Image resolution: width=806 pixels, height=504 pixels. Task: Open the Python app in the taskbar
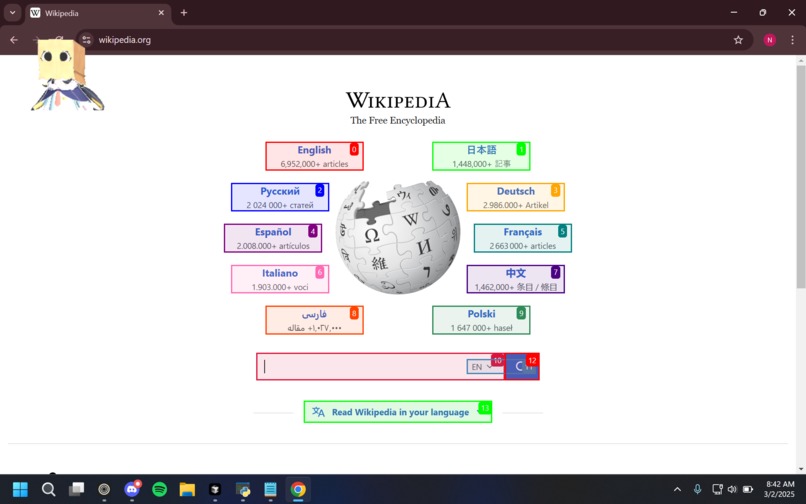coord(243,489)
